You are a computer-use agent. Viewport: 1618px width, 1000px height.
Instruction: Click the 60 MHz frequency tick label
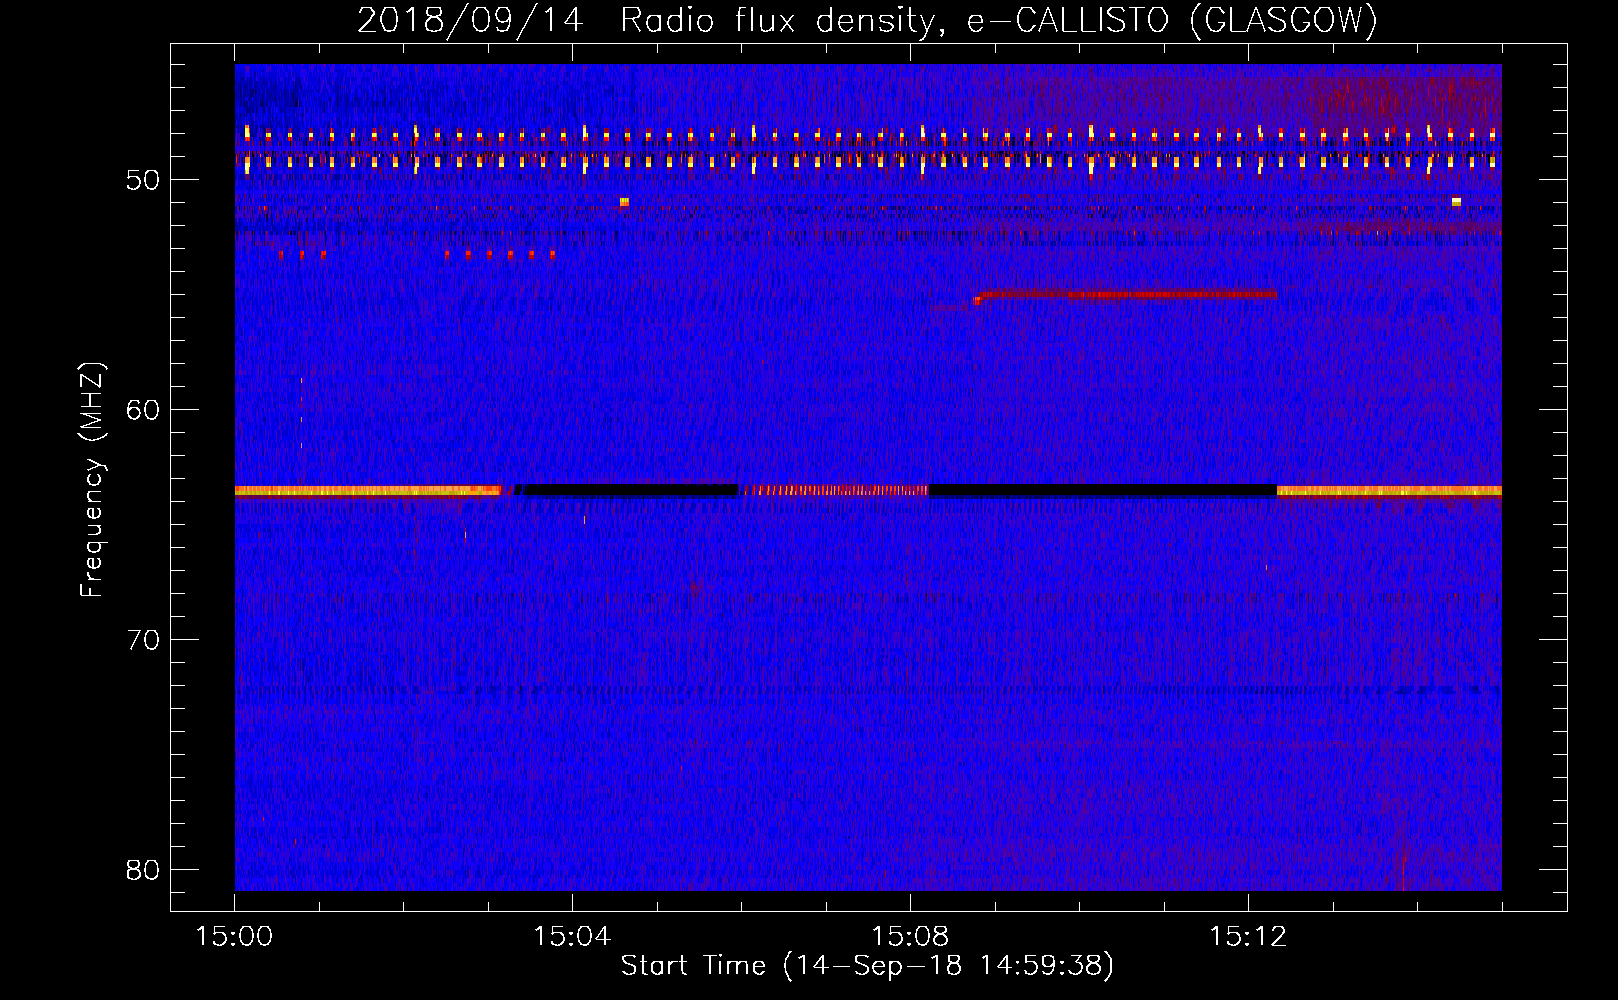[x=144, y=410]
